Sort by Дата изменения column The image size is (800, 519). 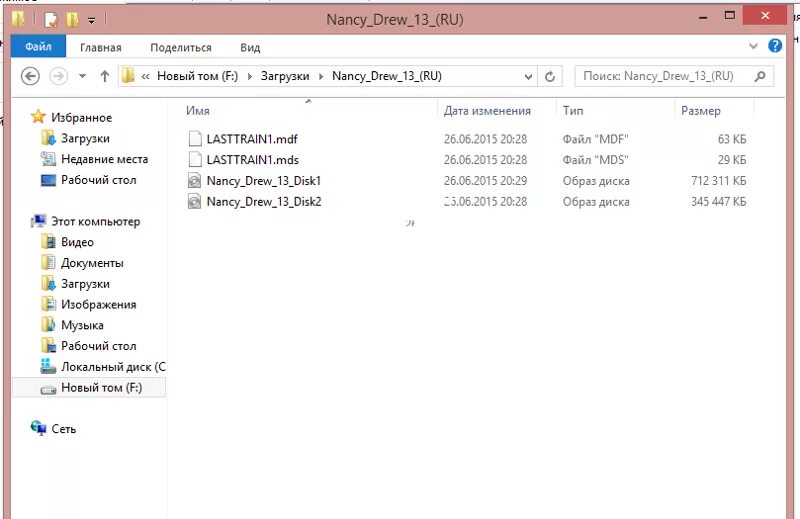pos(487,111)
